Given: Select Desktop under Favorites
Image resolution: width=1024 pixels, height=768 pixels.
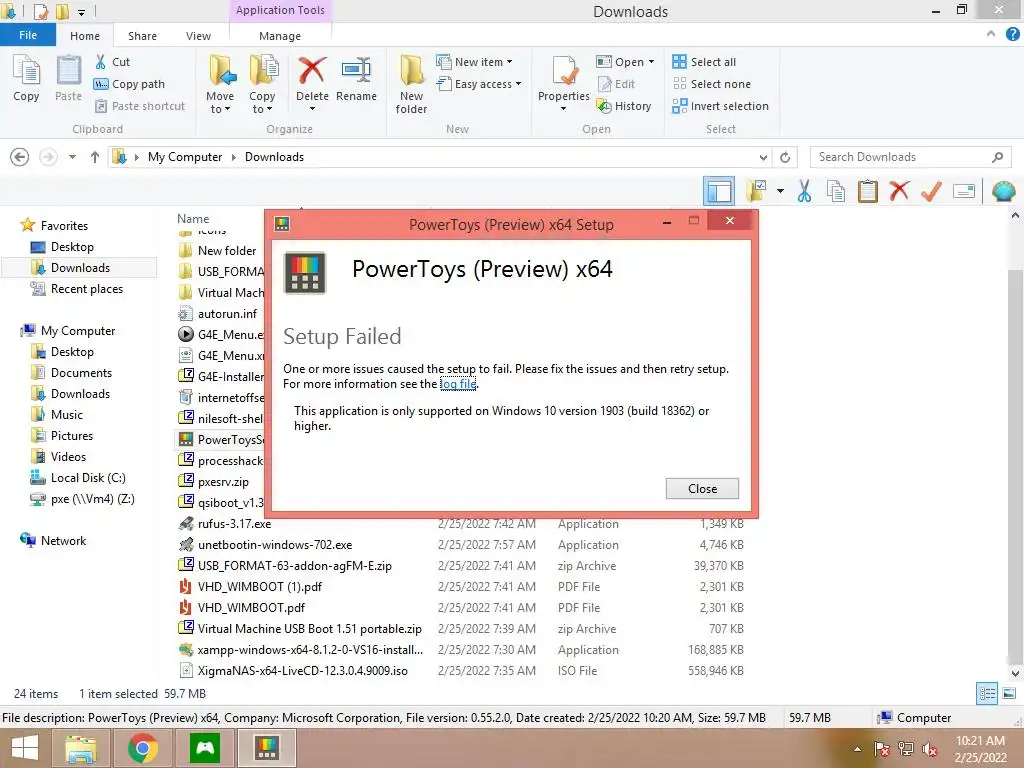Looking at the screenshot, I should 72,247.
